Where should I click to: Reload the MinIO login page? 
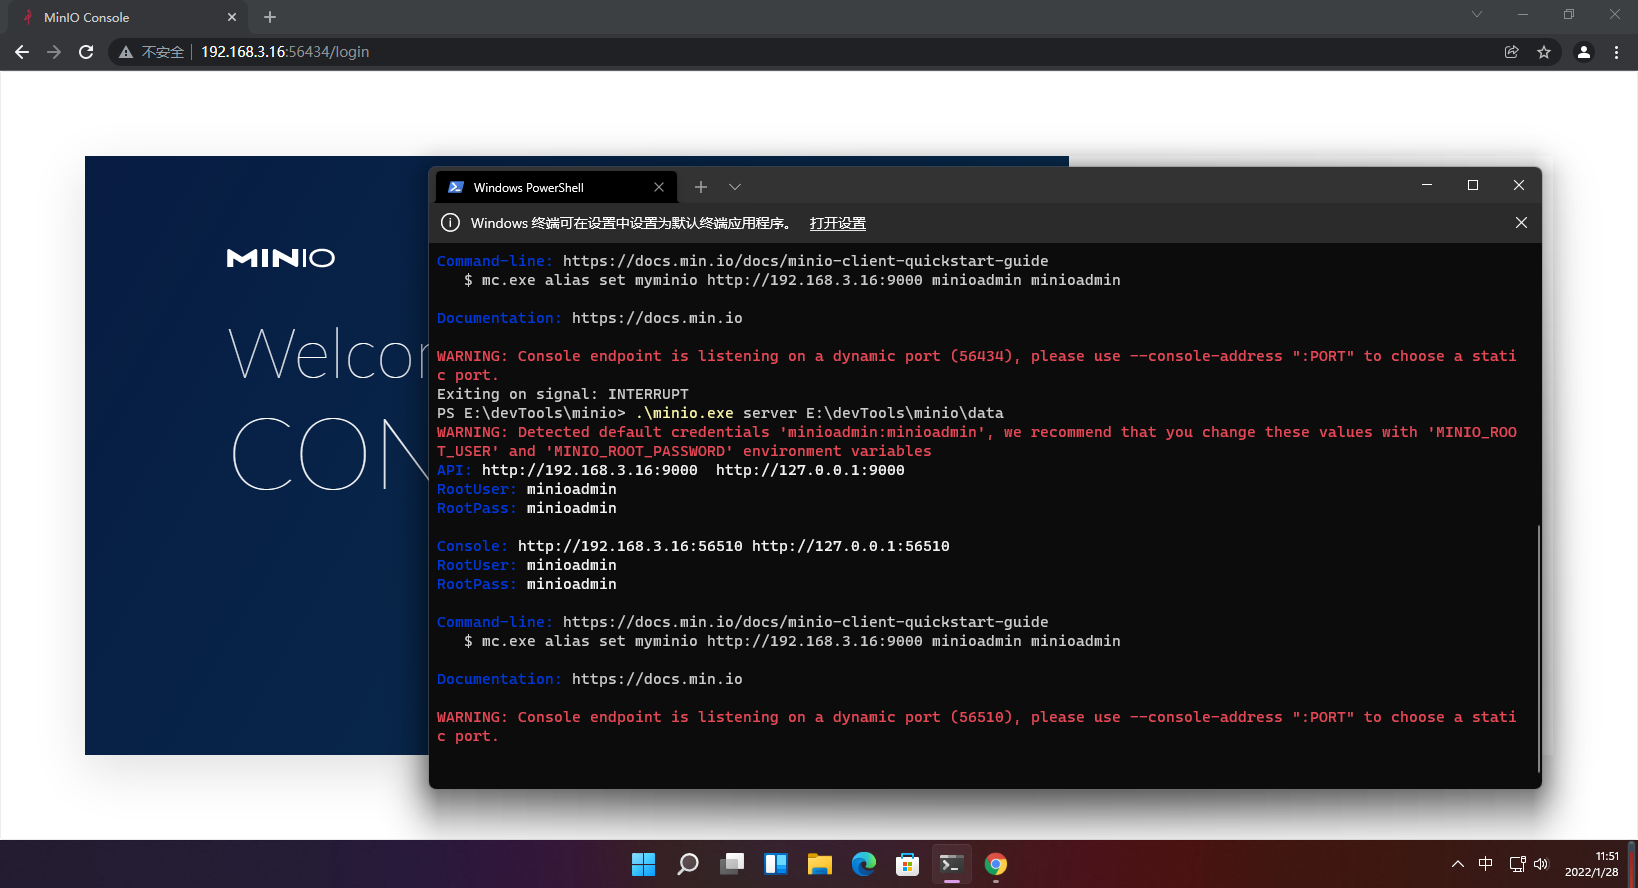[86, 52]
